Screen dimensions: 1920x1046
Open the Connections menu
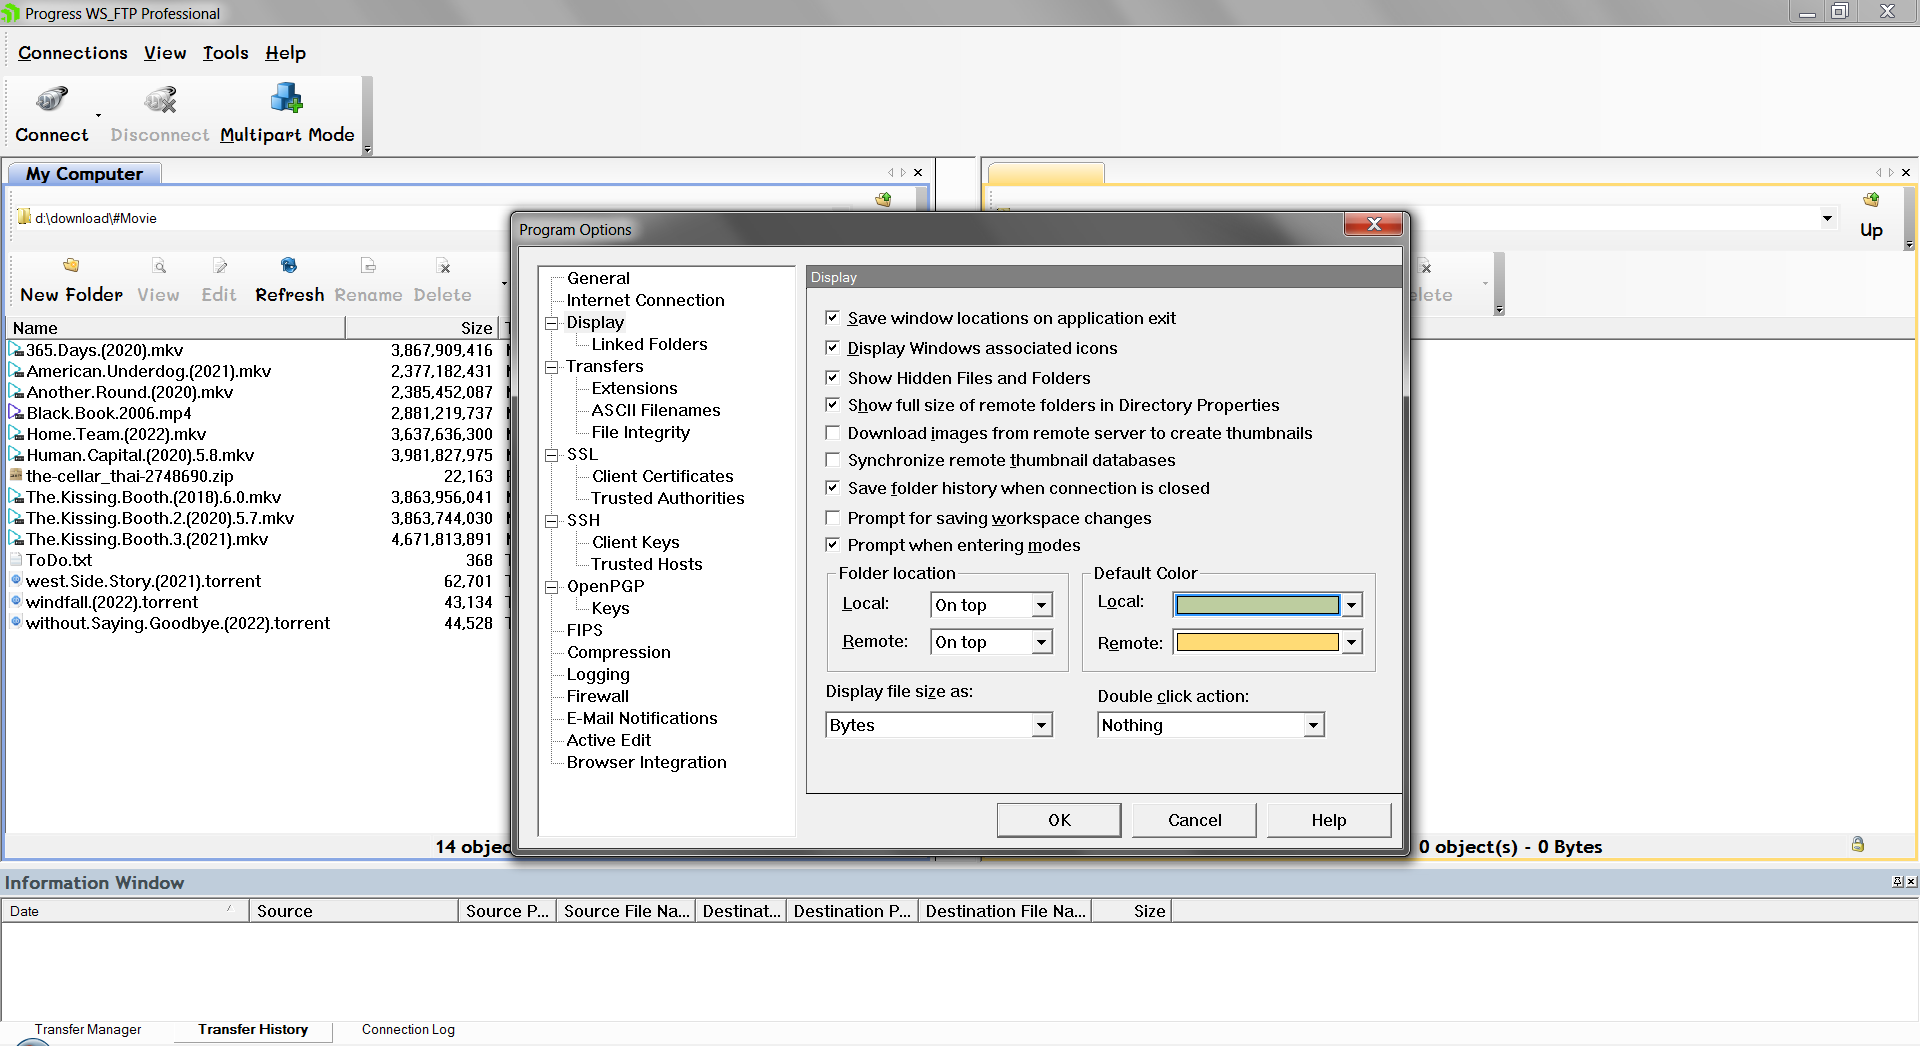(x=73, y=53)
